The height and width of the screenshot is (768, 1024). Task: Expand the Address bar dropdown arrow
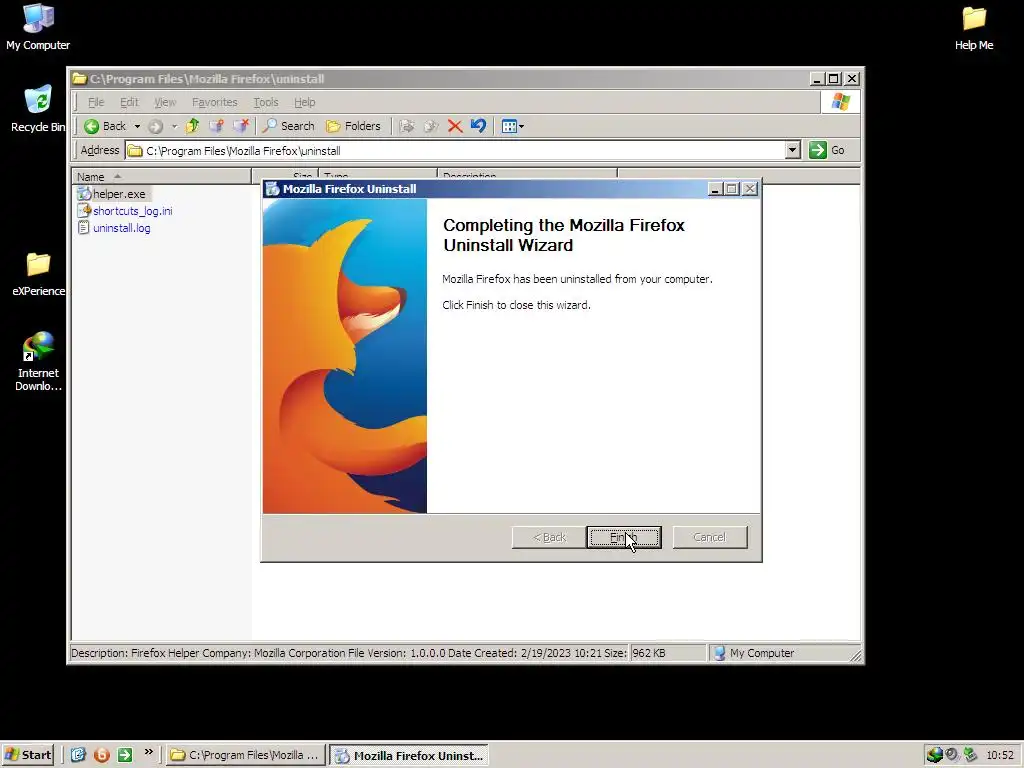pos(793,150)
